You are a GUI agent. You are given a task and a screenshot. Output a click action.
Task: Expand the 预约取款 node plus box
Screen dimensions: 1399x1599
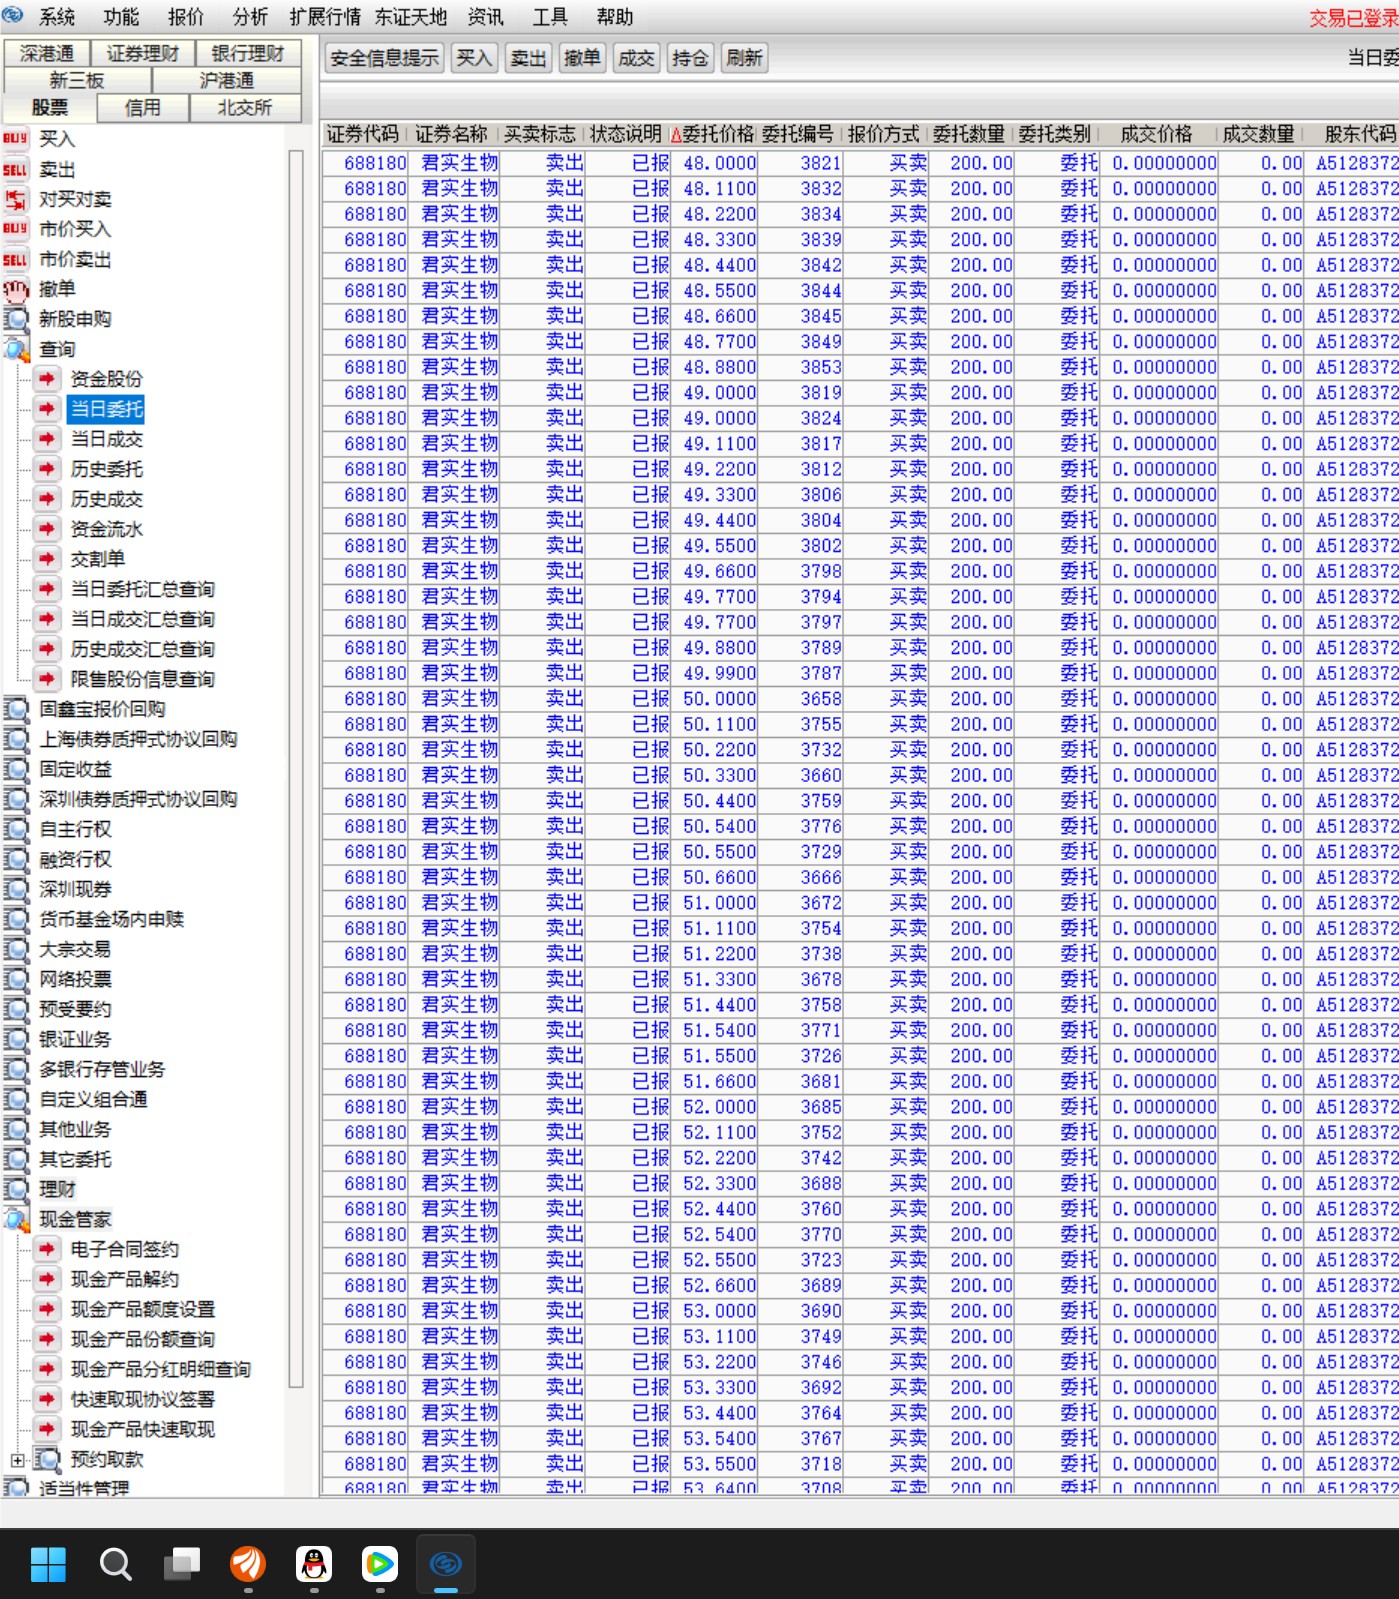point(17,1460)
